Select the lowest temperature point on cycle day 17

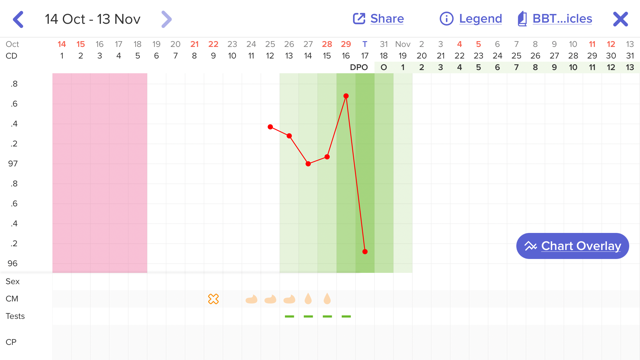(365, 252)
